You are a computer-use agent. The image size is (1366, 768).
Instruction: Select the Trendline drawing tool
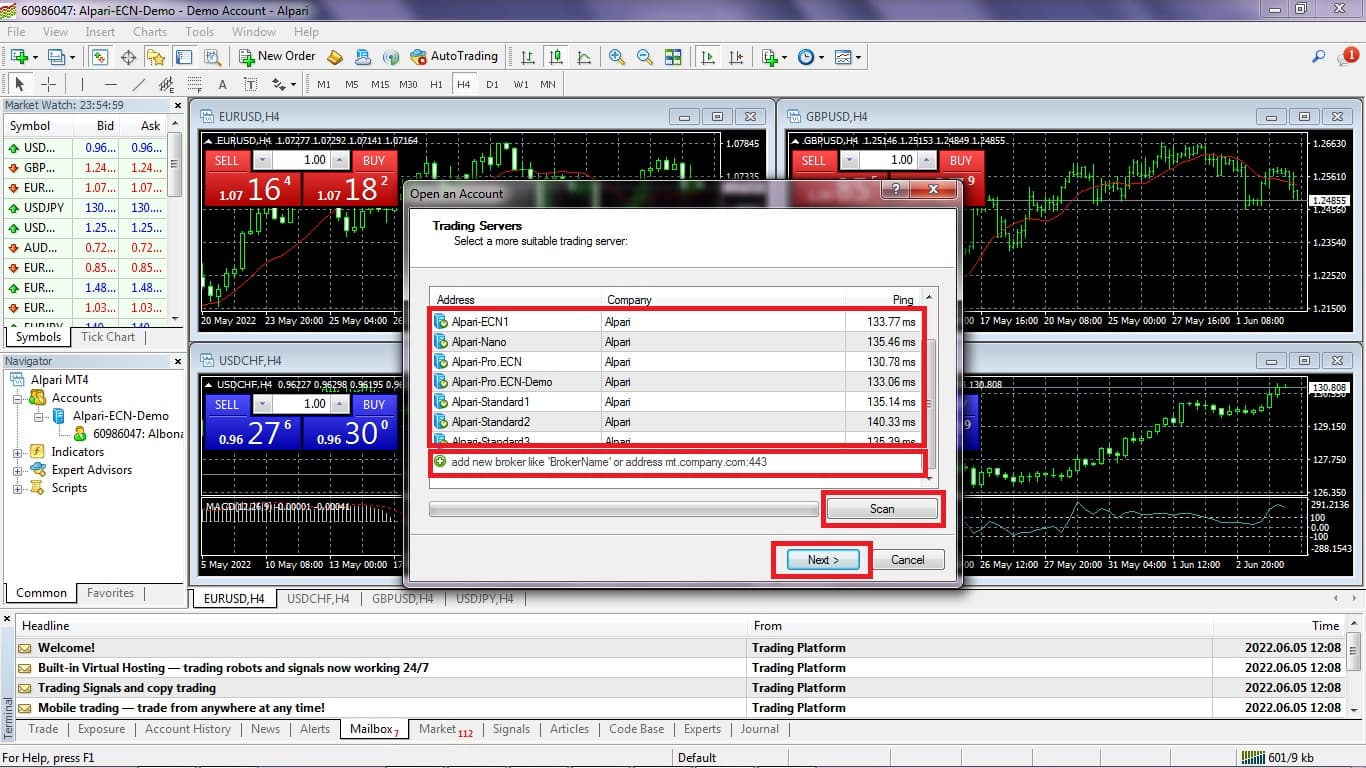138,84
